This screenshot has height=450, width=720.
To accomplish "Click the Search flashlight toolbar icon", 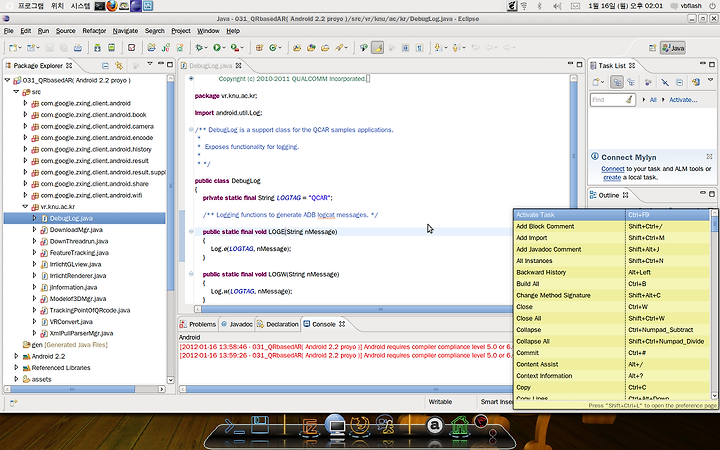I will click(339, 47).
